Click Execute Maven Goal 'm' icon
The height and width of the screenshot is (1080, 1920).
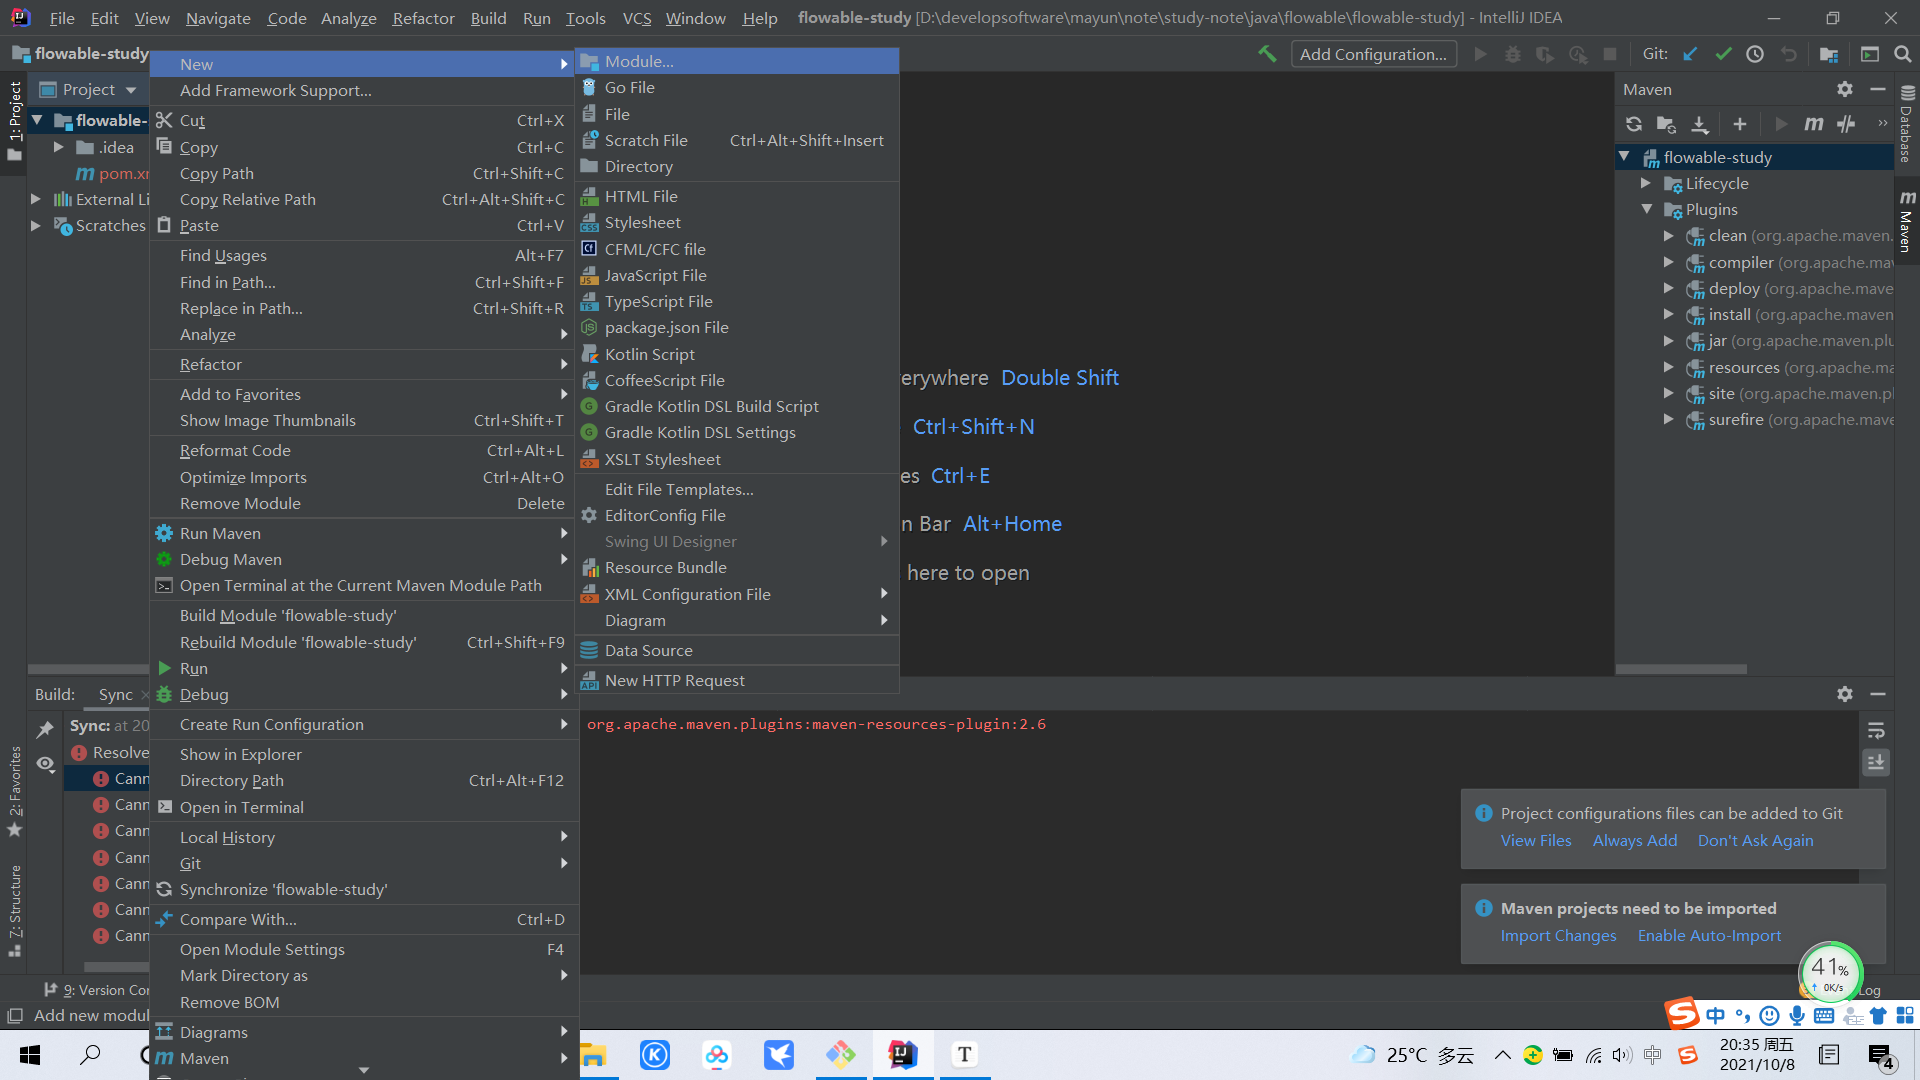point(1813,124)
